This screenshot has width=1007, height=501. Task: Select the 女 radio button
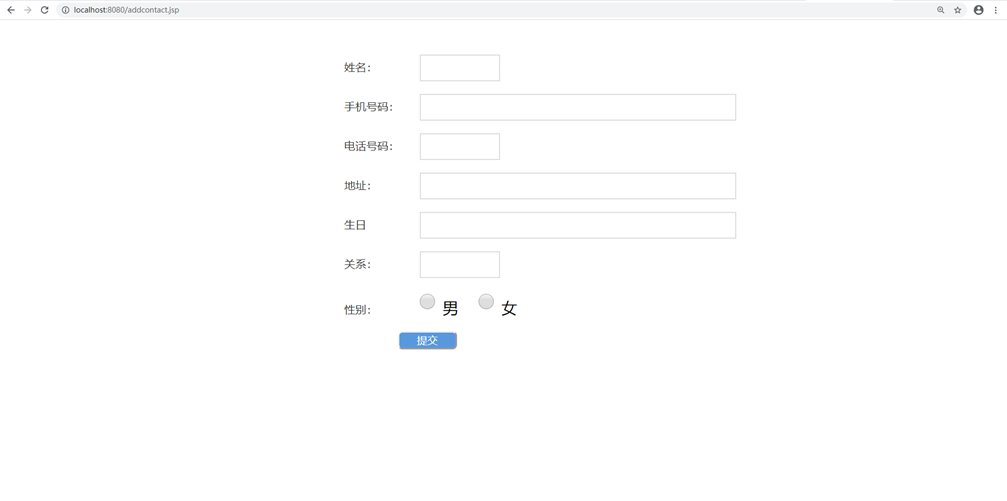486,301
